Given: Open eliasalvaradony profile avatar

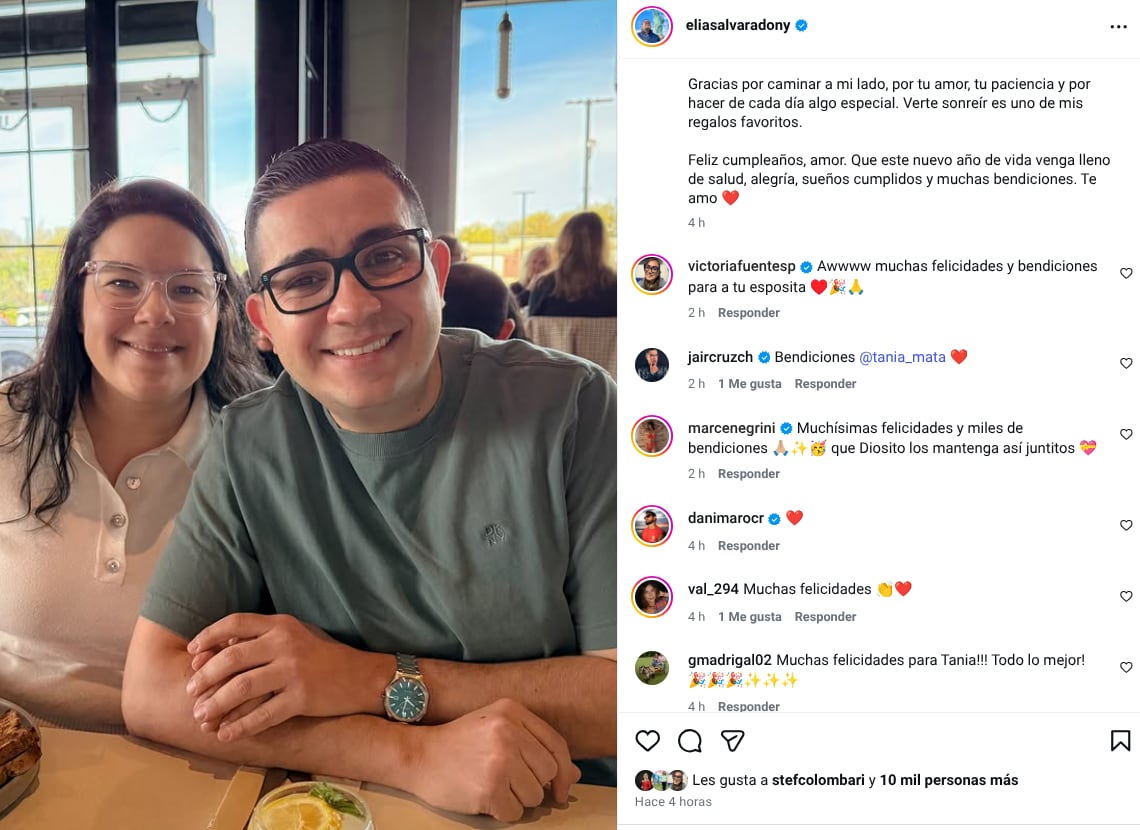Looking at the screenshot, I should point(652,27).
